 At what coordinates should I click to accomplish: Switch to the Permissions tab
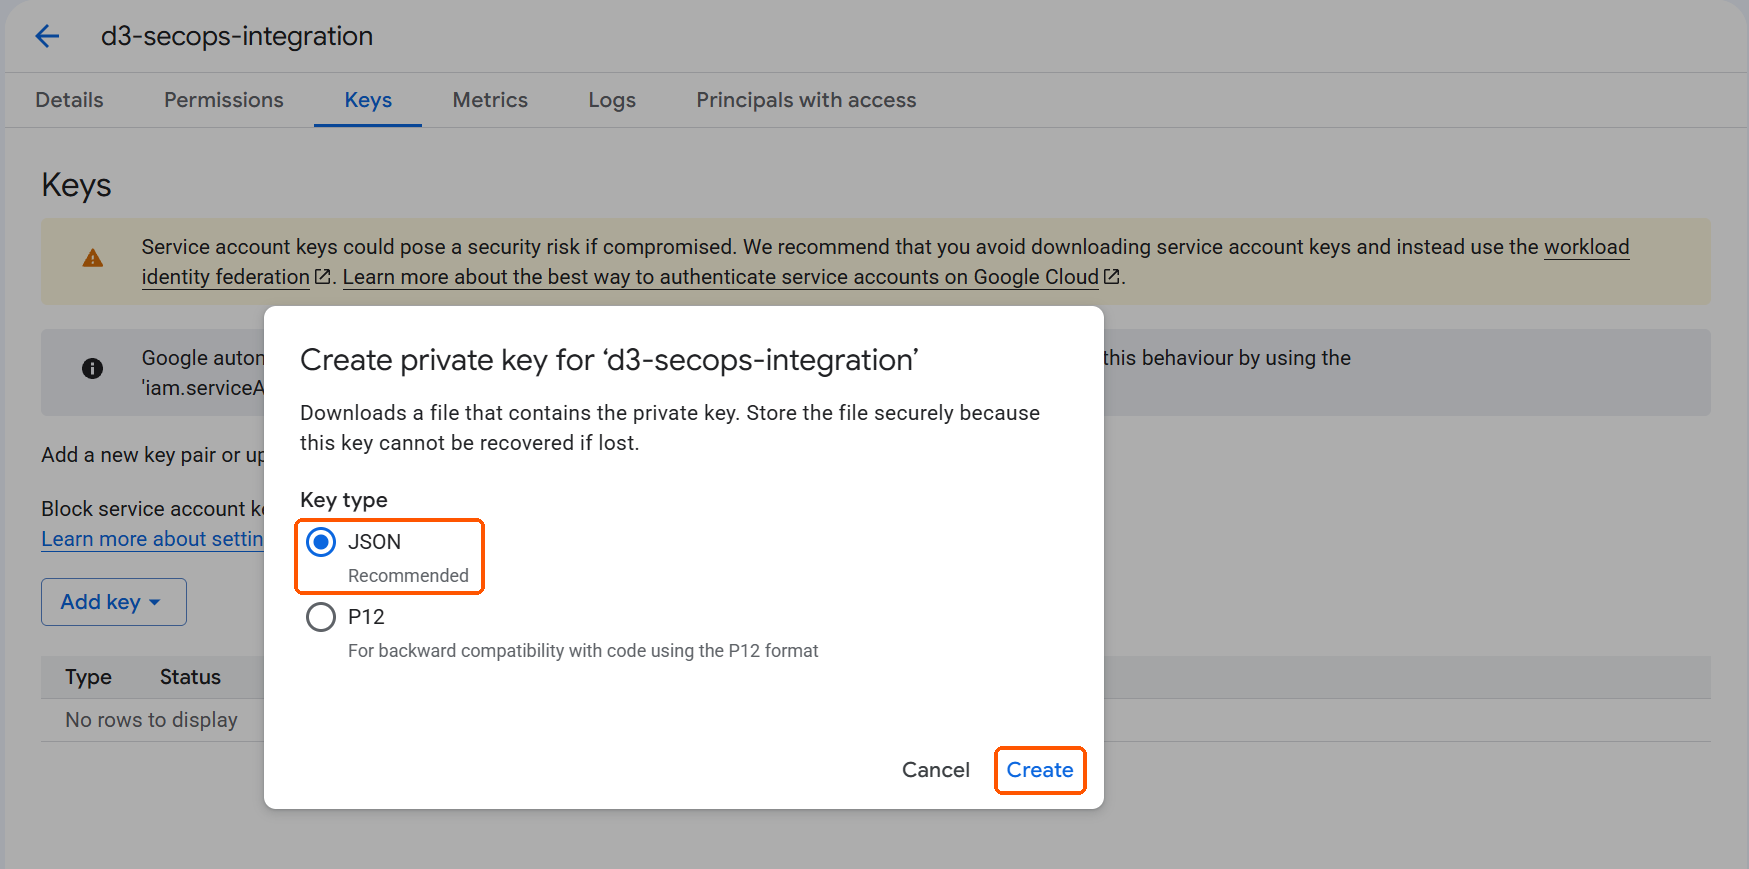[224, 100]
